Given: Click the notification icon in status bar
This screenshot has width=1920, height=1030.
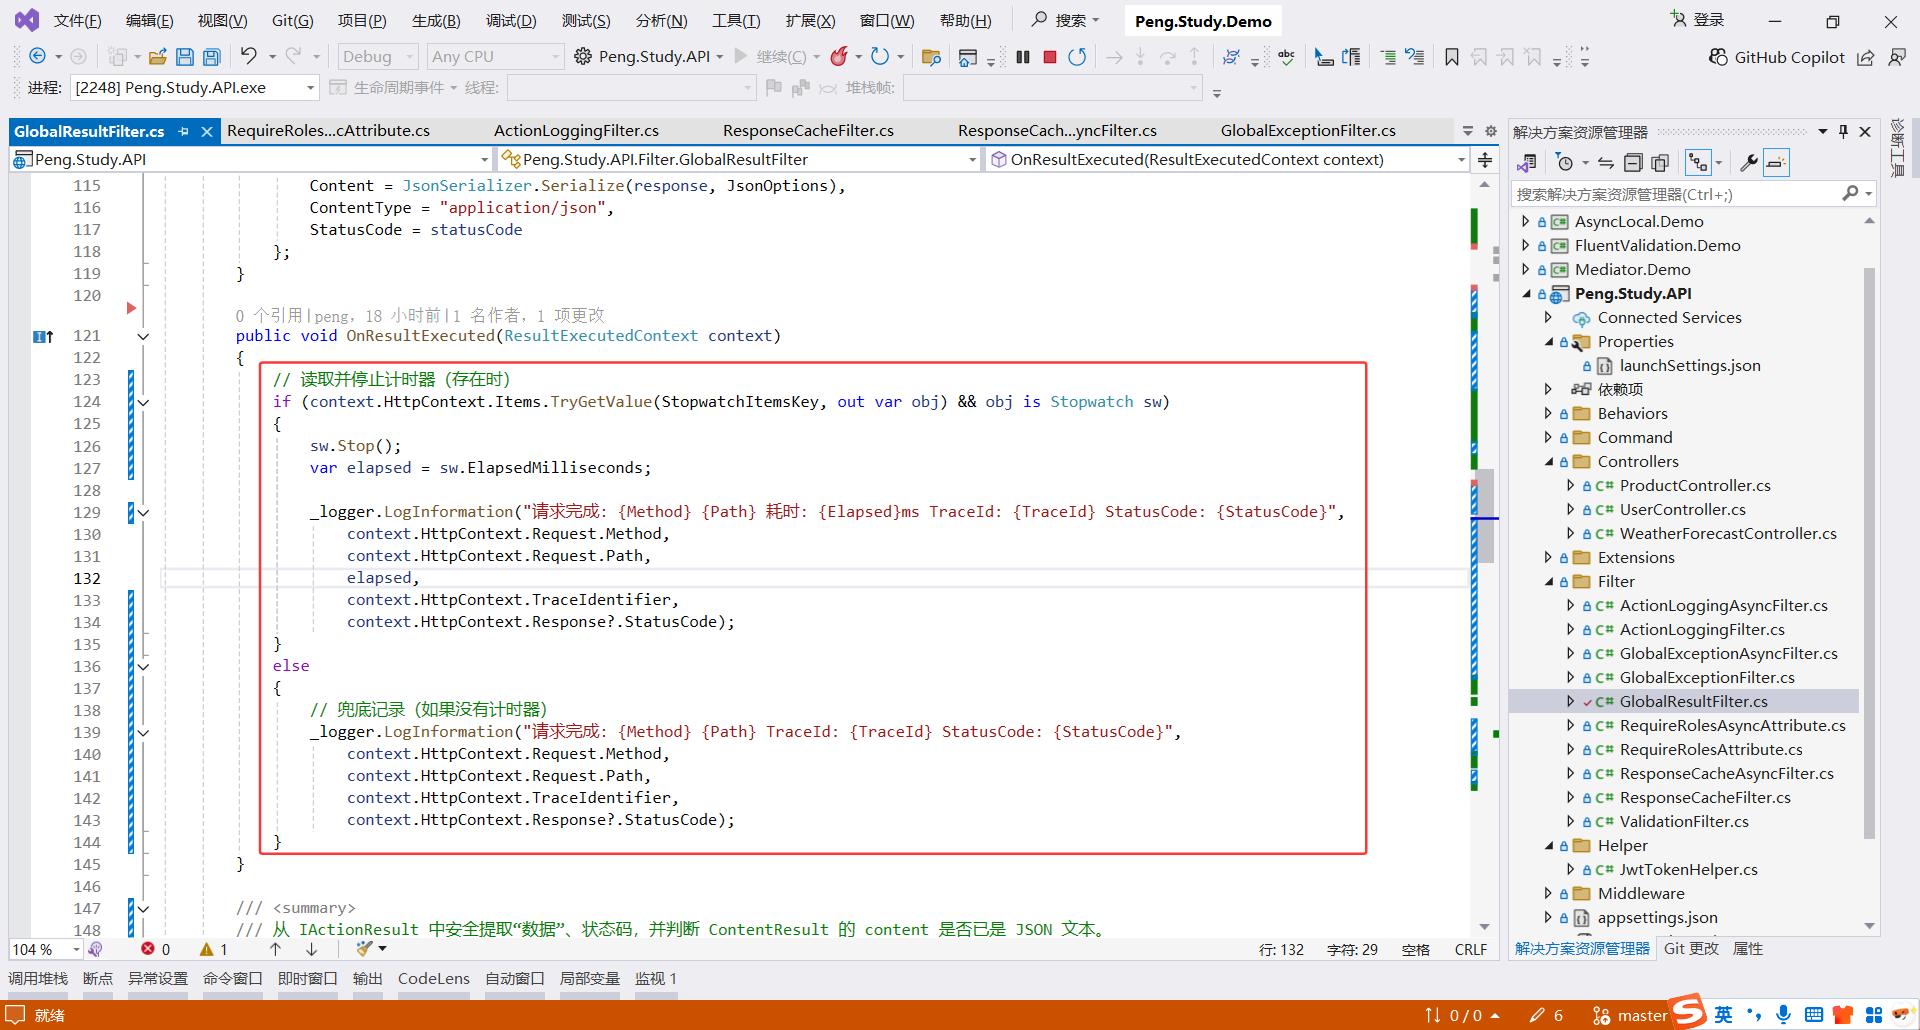Looking at the screenshot, I should (15, 1015).
